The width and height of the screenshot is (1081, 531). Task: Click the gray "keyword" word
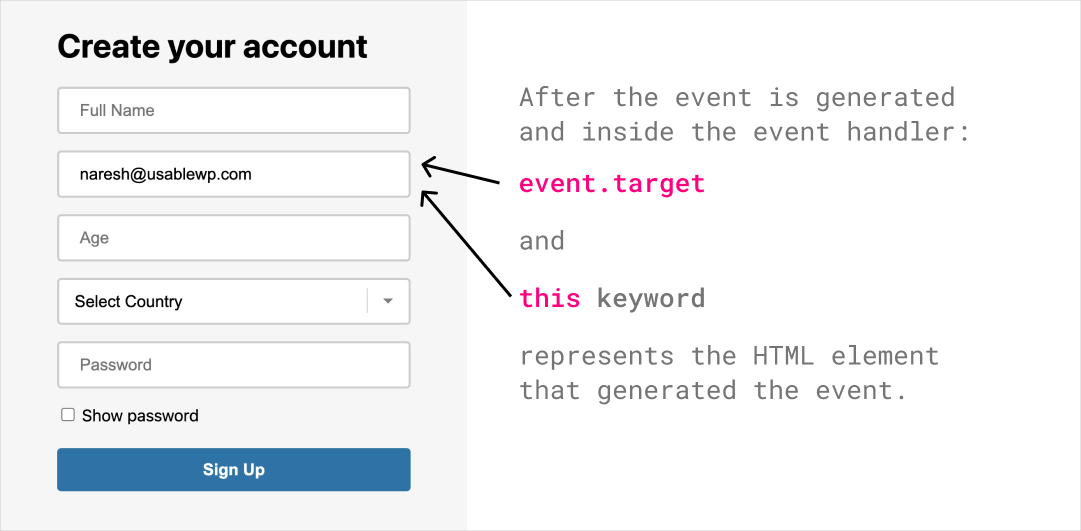(651, 299)
